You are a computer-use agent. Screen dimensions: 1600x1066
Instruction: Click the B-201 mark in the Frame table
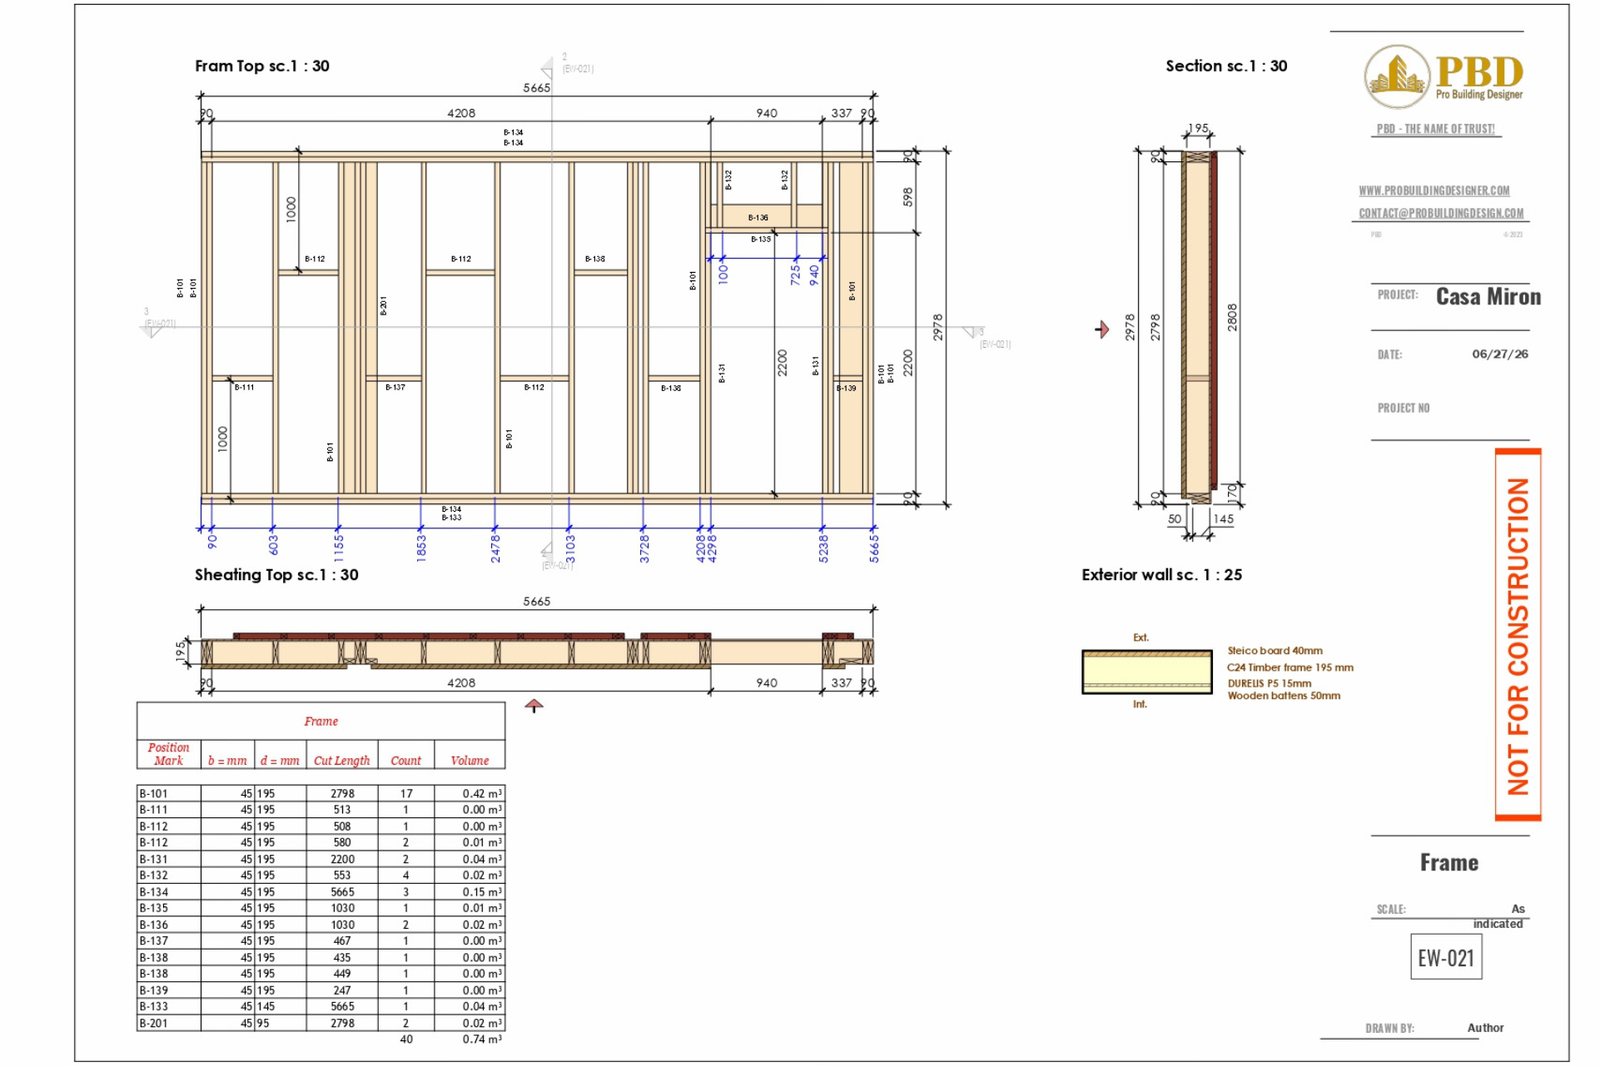pos(154,1024)
